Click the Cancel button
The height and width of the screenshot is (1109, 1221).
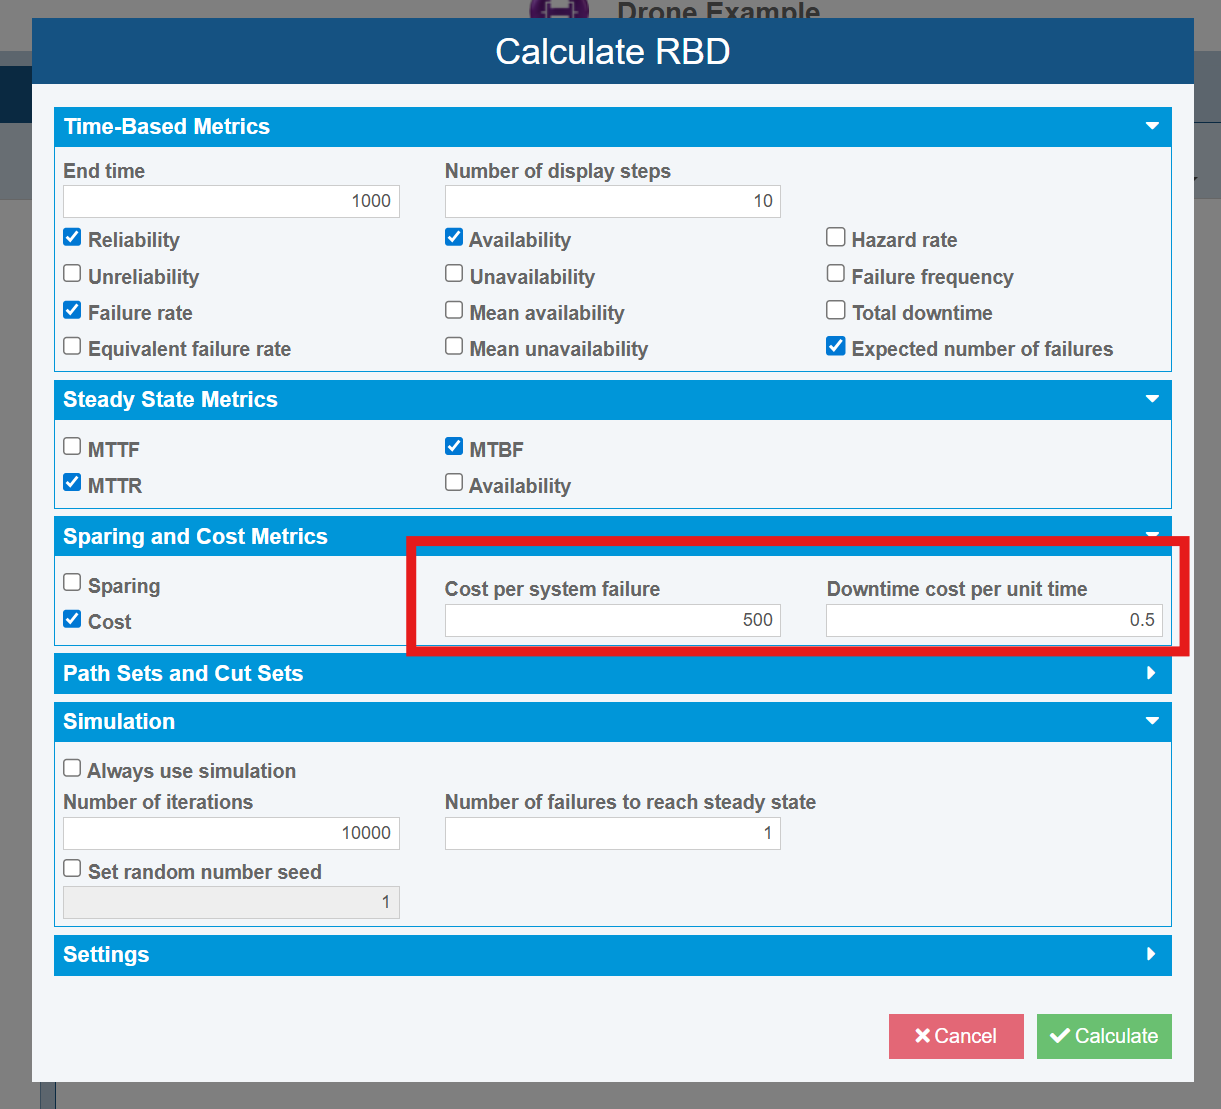[956, 1036]
